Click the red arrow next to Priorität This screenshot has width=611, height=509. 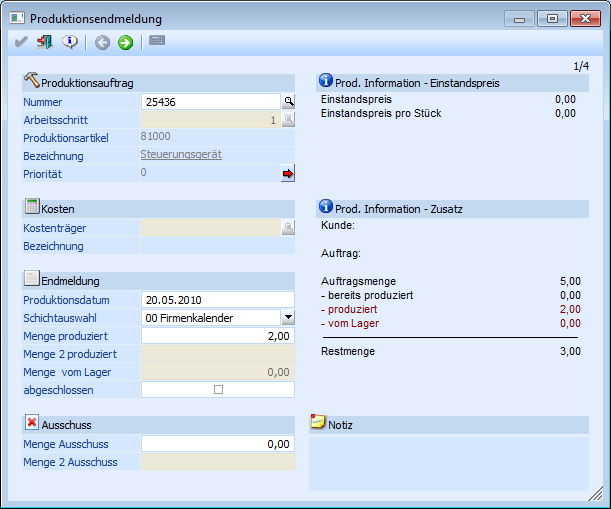288,174
